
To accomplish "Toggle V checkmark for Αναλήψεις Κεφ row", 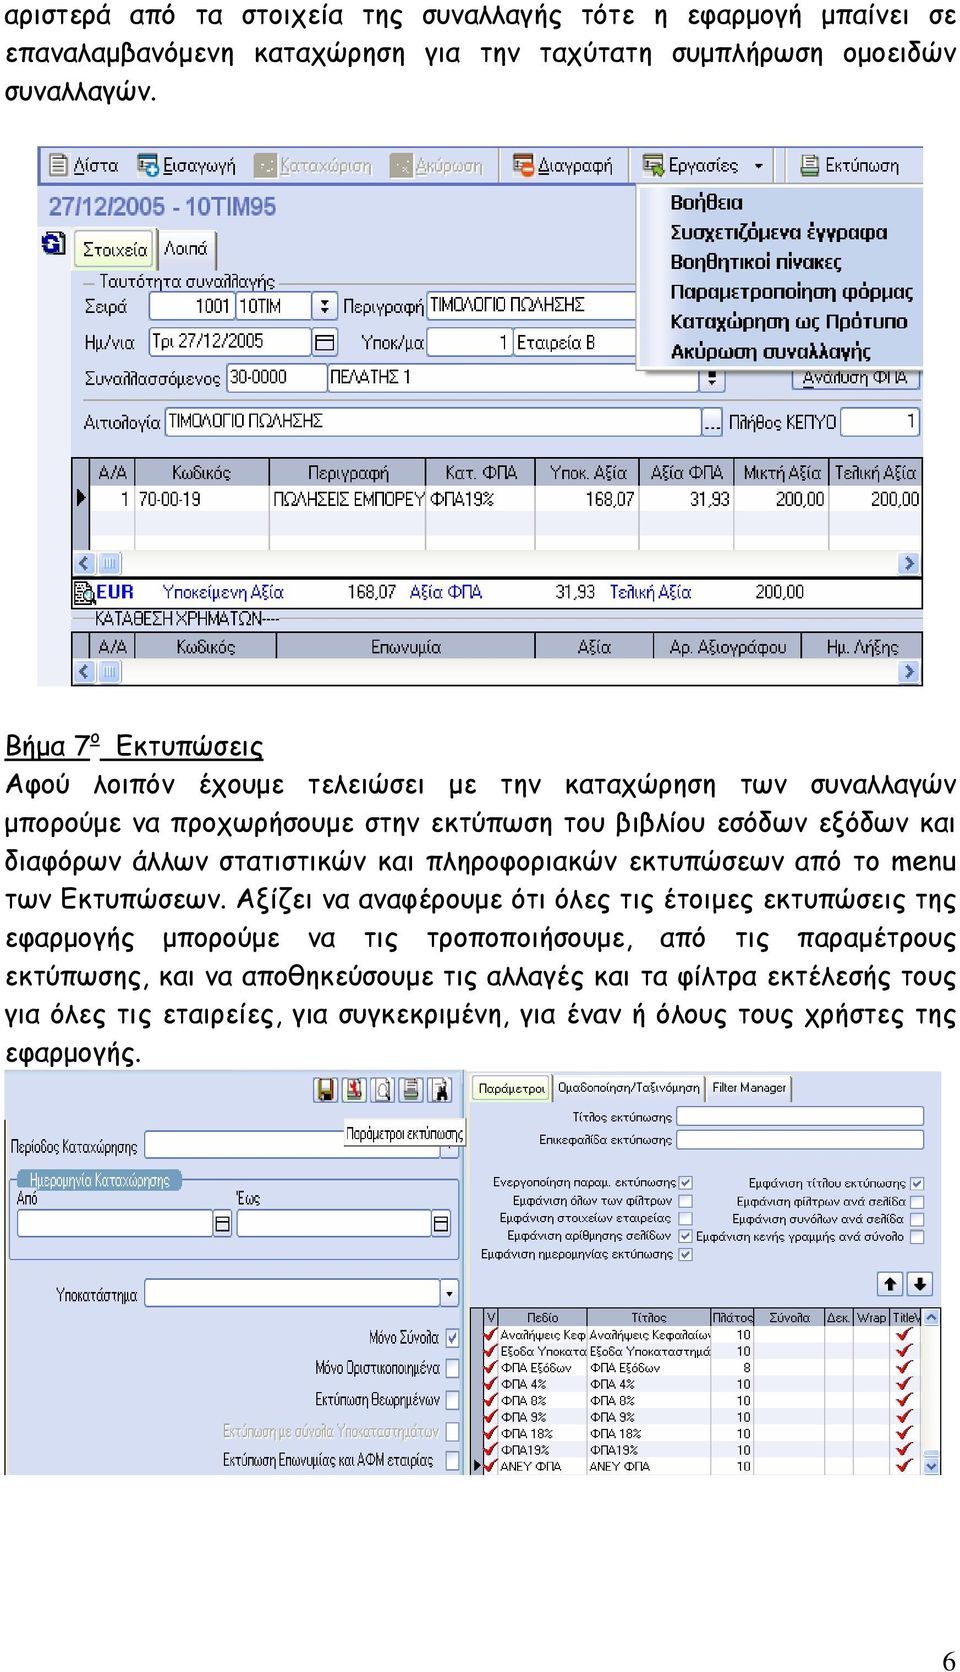I will point(491,1334).
